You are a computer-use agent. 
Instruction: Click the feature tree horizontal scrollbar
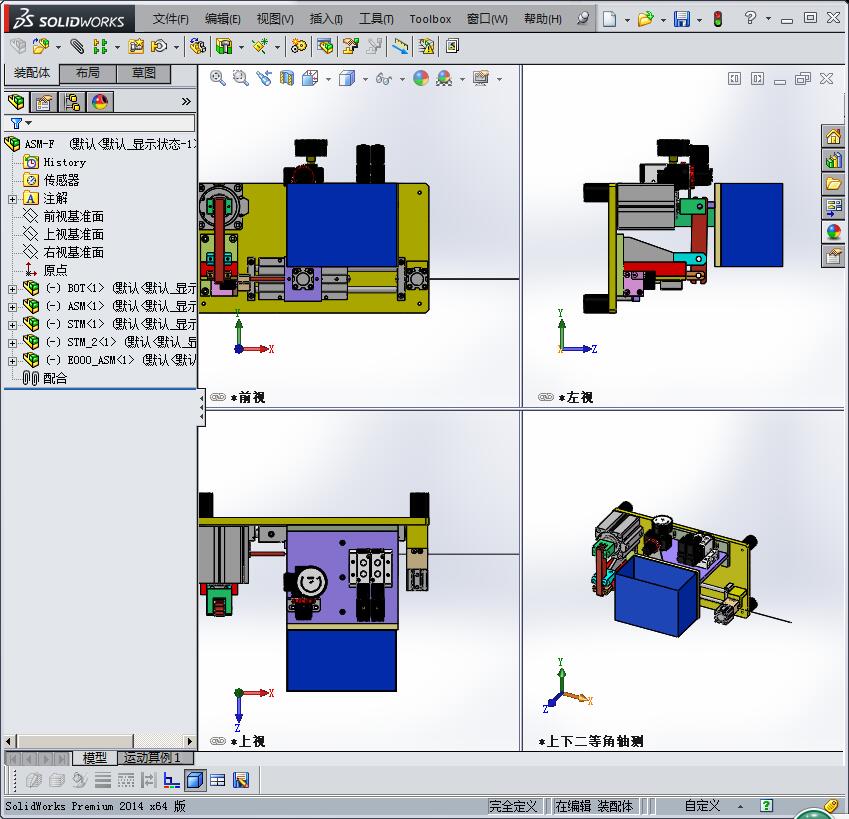click(x=100, y=741)
